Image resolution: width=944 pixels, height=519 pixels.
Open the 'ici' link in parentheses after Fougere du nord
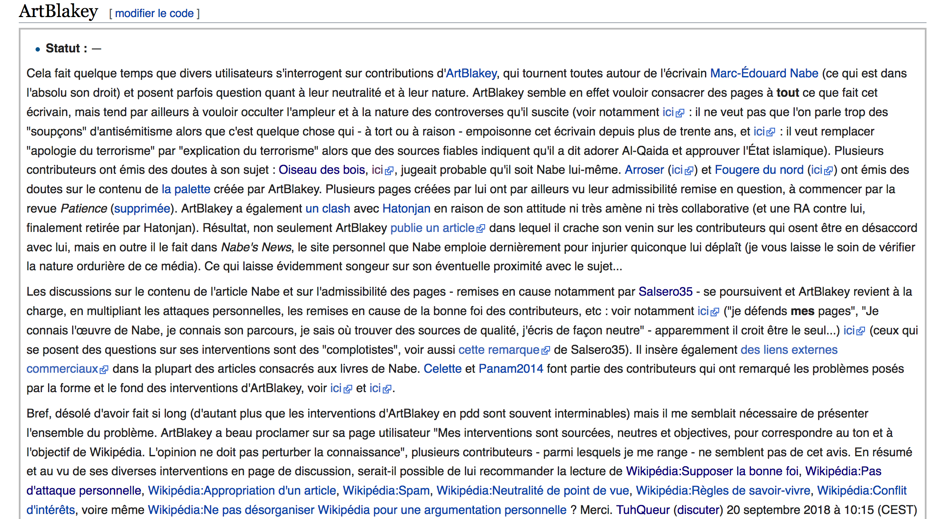[822, 170]
